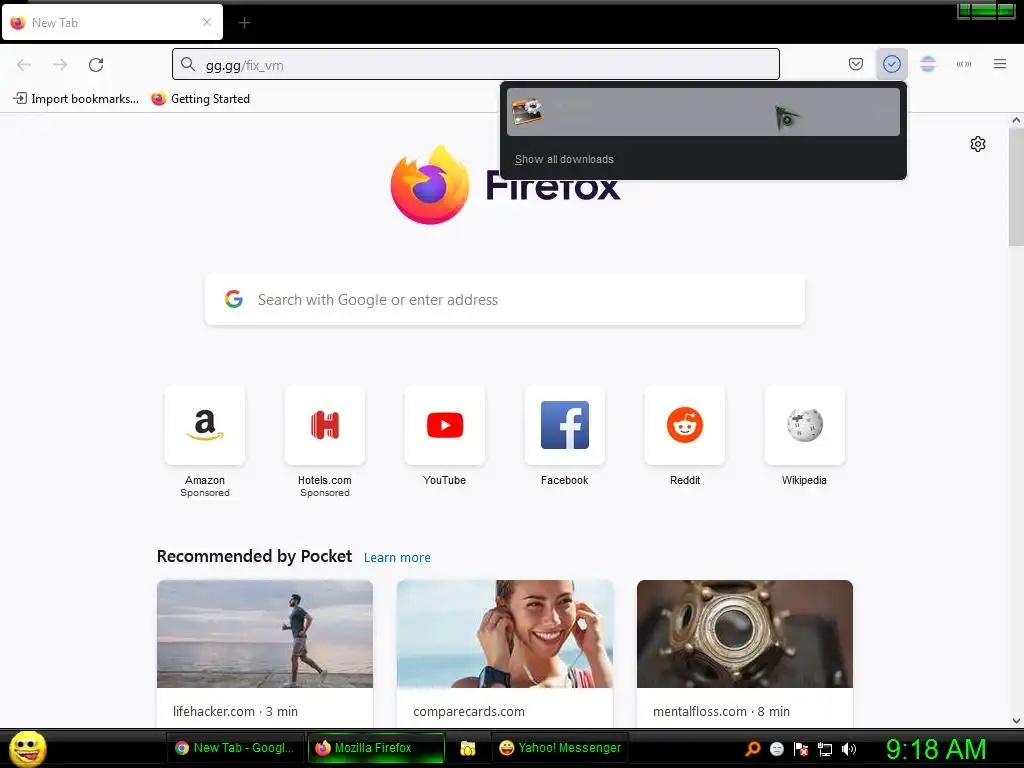Click "Recommended by Pocket" heading
The width and height of the screenshot is (1024, 768).
click(x=254, y=556)
